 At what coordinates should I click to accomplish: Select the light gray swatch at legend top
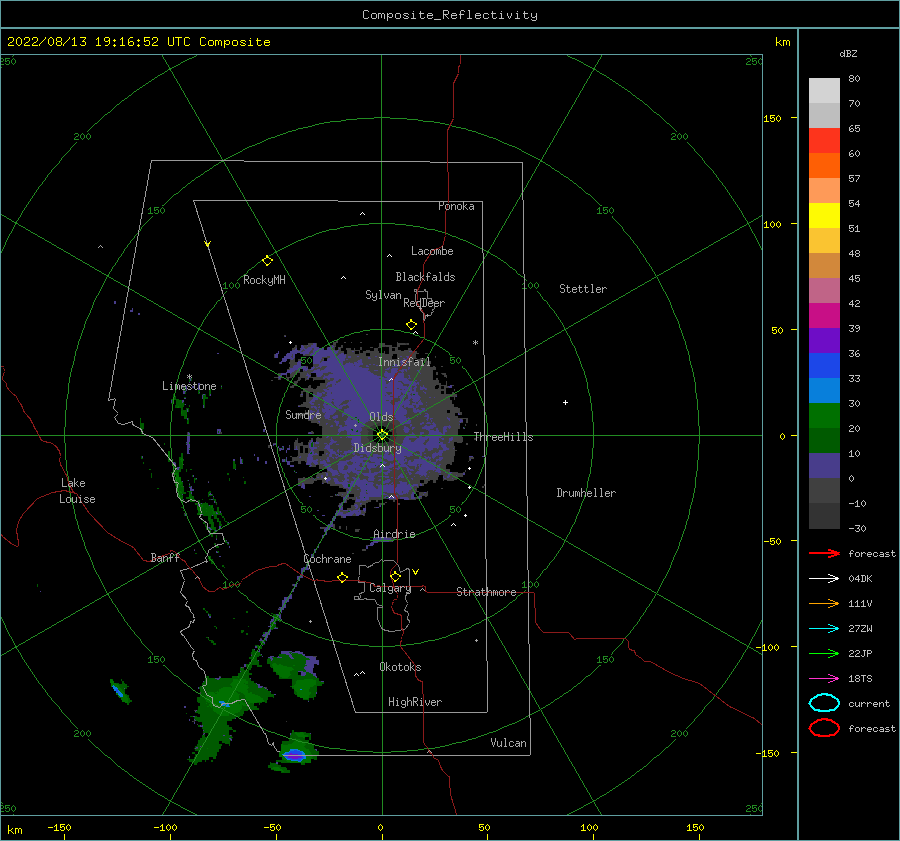point(824,91)
